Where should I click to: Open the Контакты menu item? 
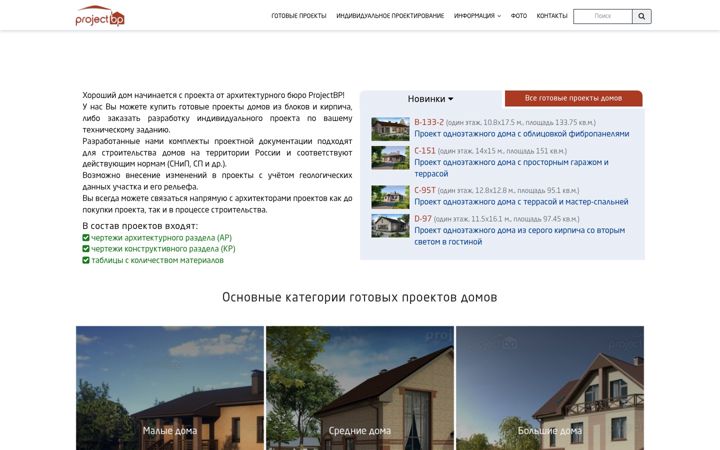552,16
